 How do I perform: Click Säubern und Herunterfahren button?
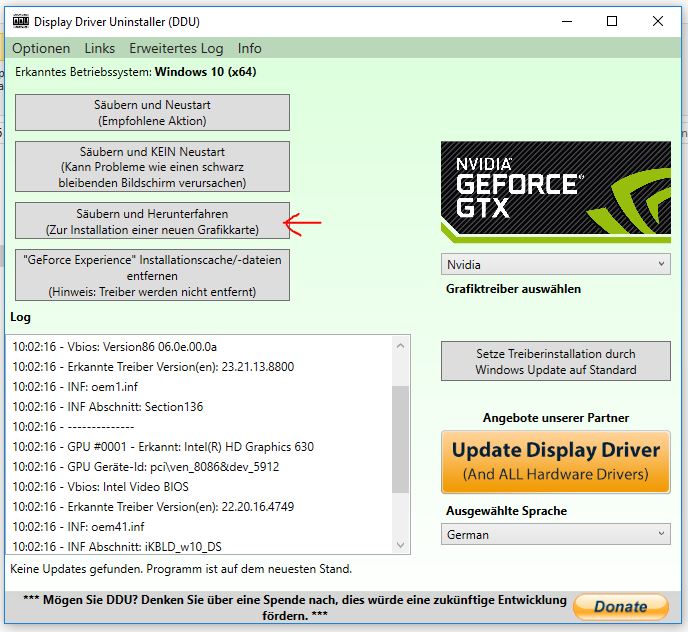(152, 221)
